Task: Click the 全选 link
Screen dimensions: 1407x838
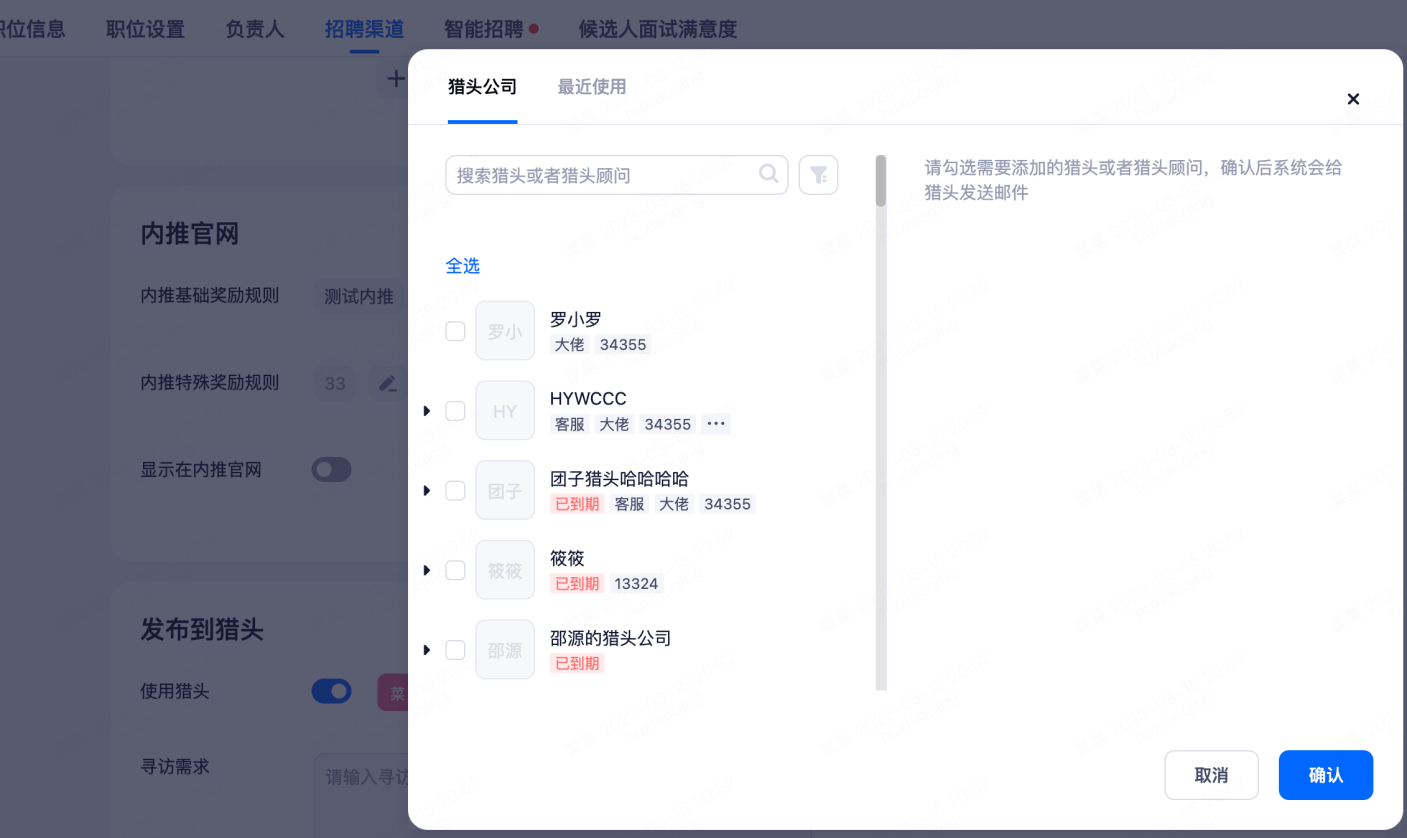Action: pyautogui.click(x=463, y=265)
